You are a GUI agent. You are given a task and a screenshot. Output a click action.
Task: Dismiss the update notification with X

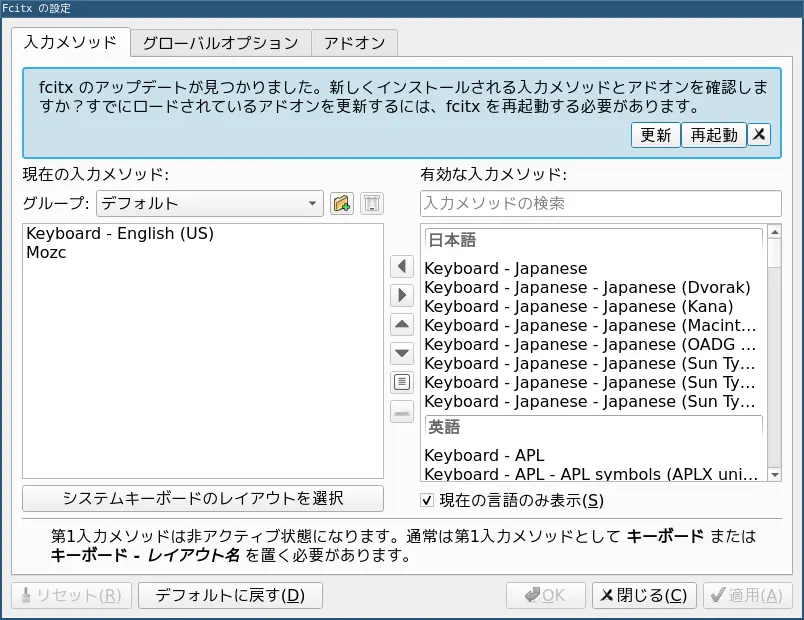click(x=759, y=135)
